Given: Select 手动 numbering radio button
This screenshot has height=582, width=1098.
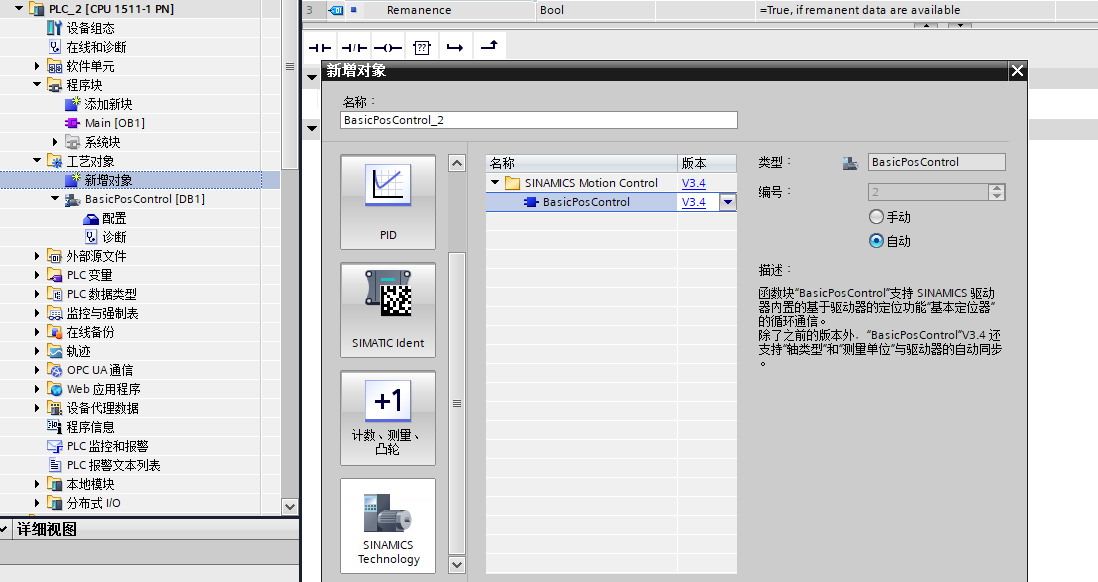Looking at the screenshot, I should (x=876, y=217).
